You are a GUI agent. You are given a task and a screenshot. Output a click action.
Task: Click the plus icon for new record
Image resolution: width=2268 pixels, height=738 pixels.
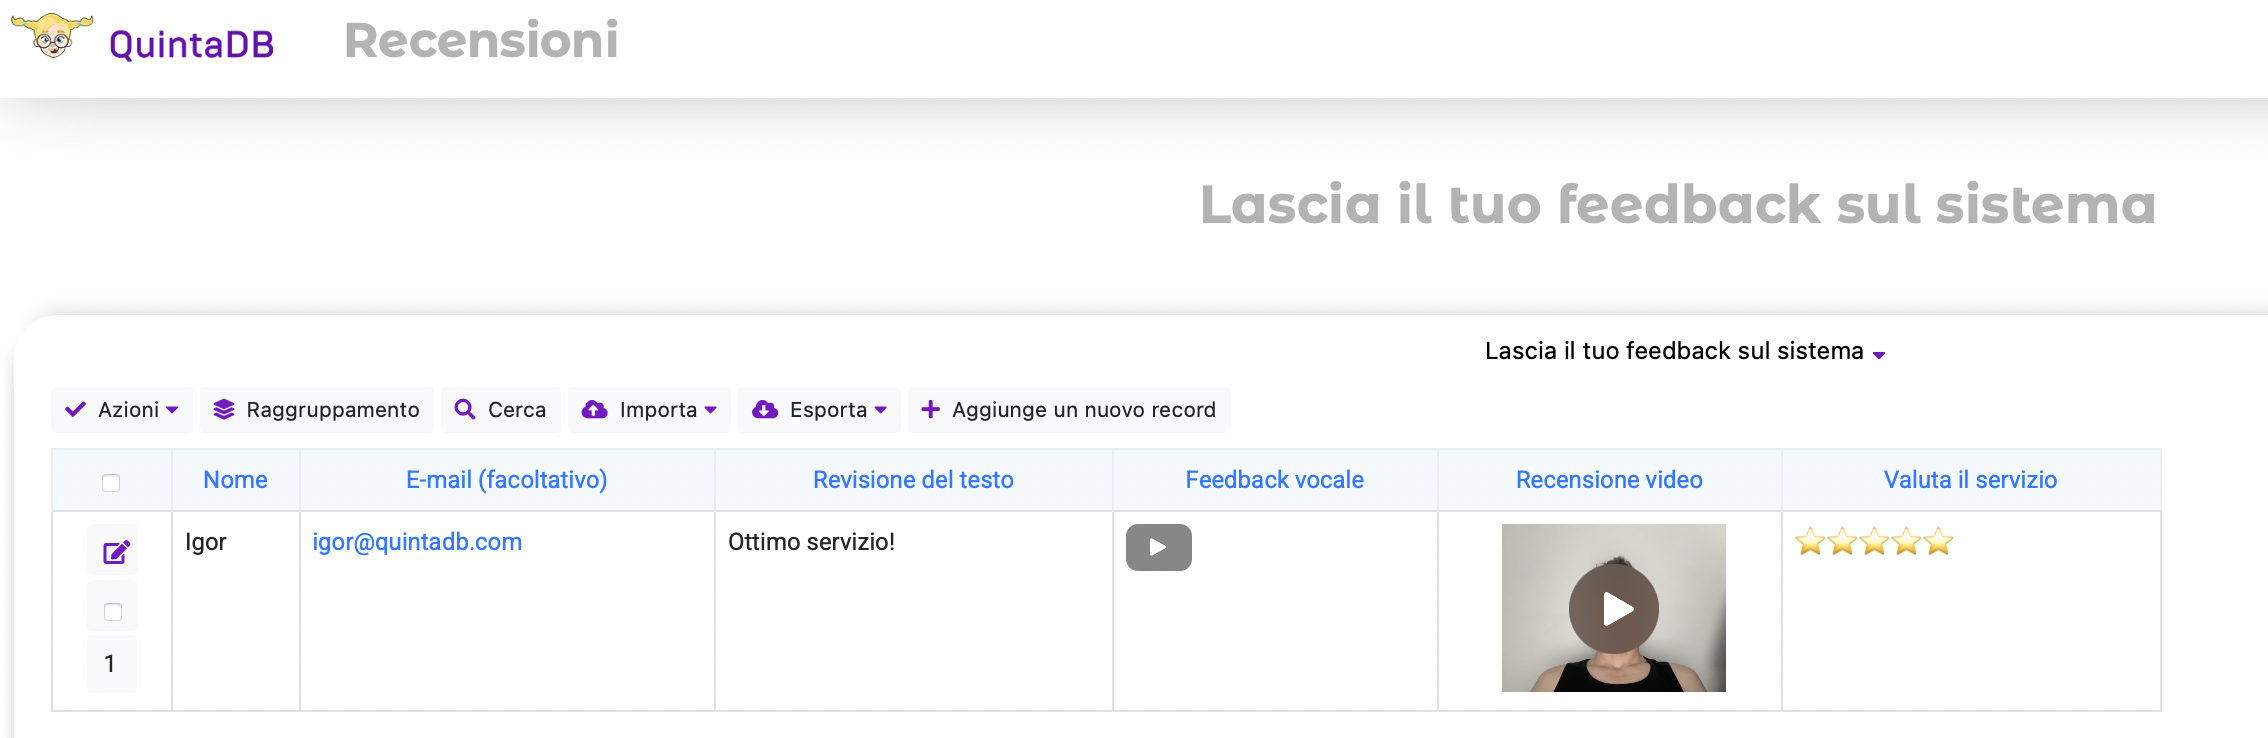(930, 410)
